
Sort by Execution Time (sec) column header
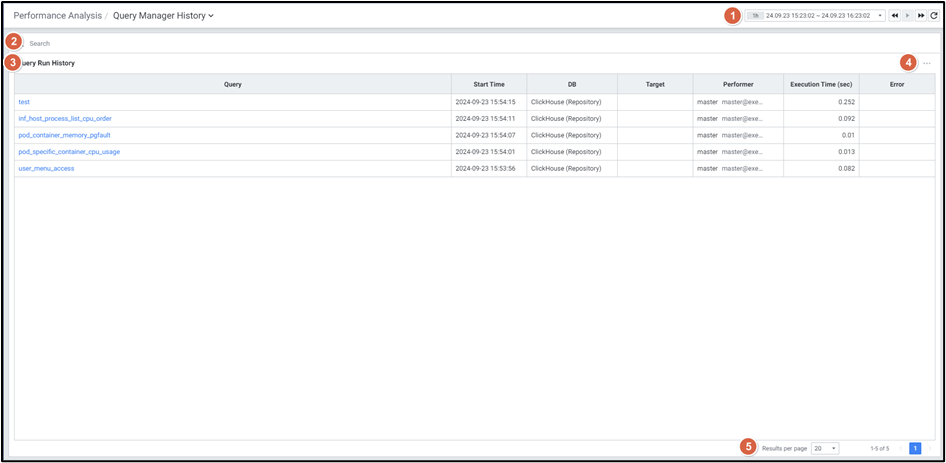(x=820, y=84)
